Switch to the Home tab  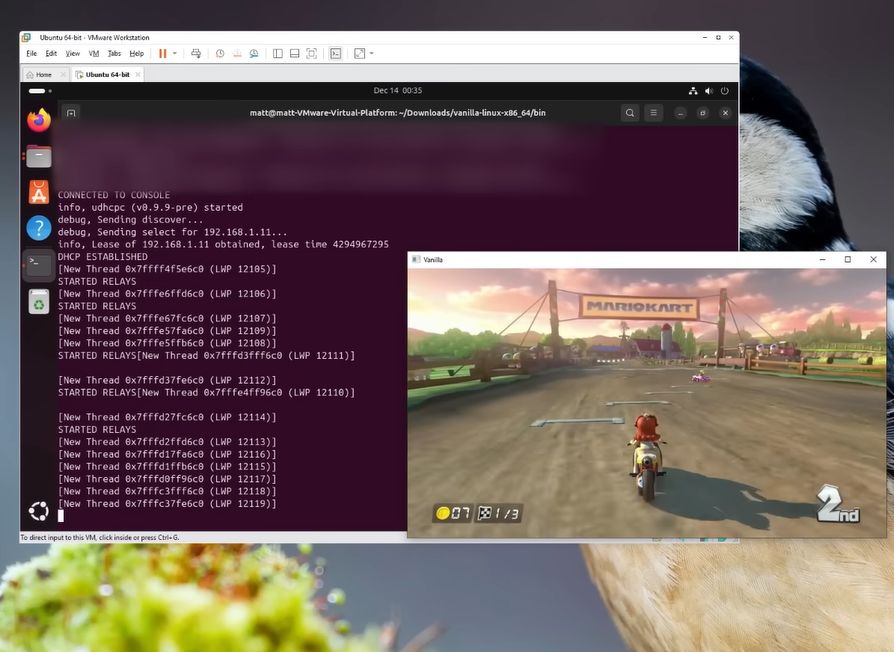point(39,74)
